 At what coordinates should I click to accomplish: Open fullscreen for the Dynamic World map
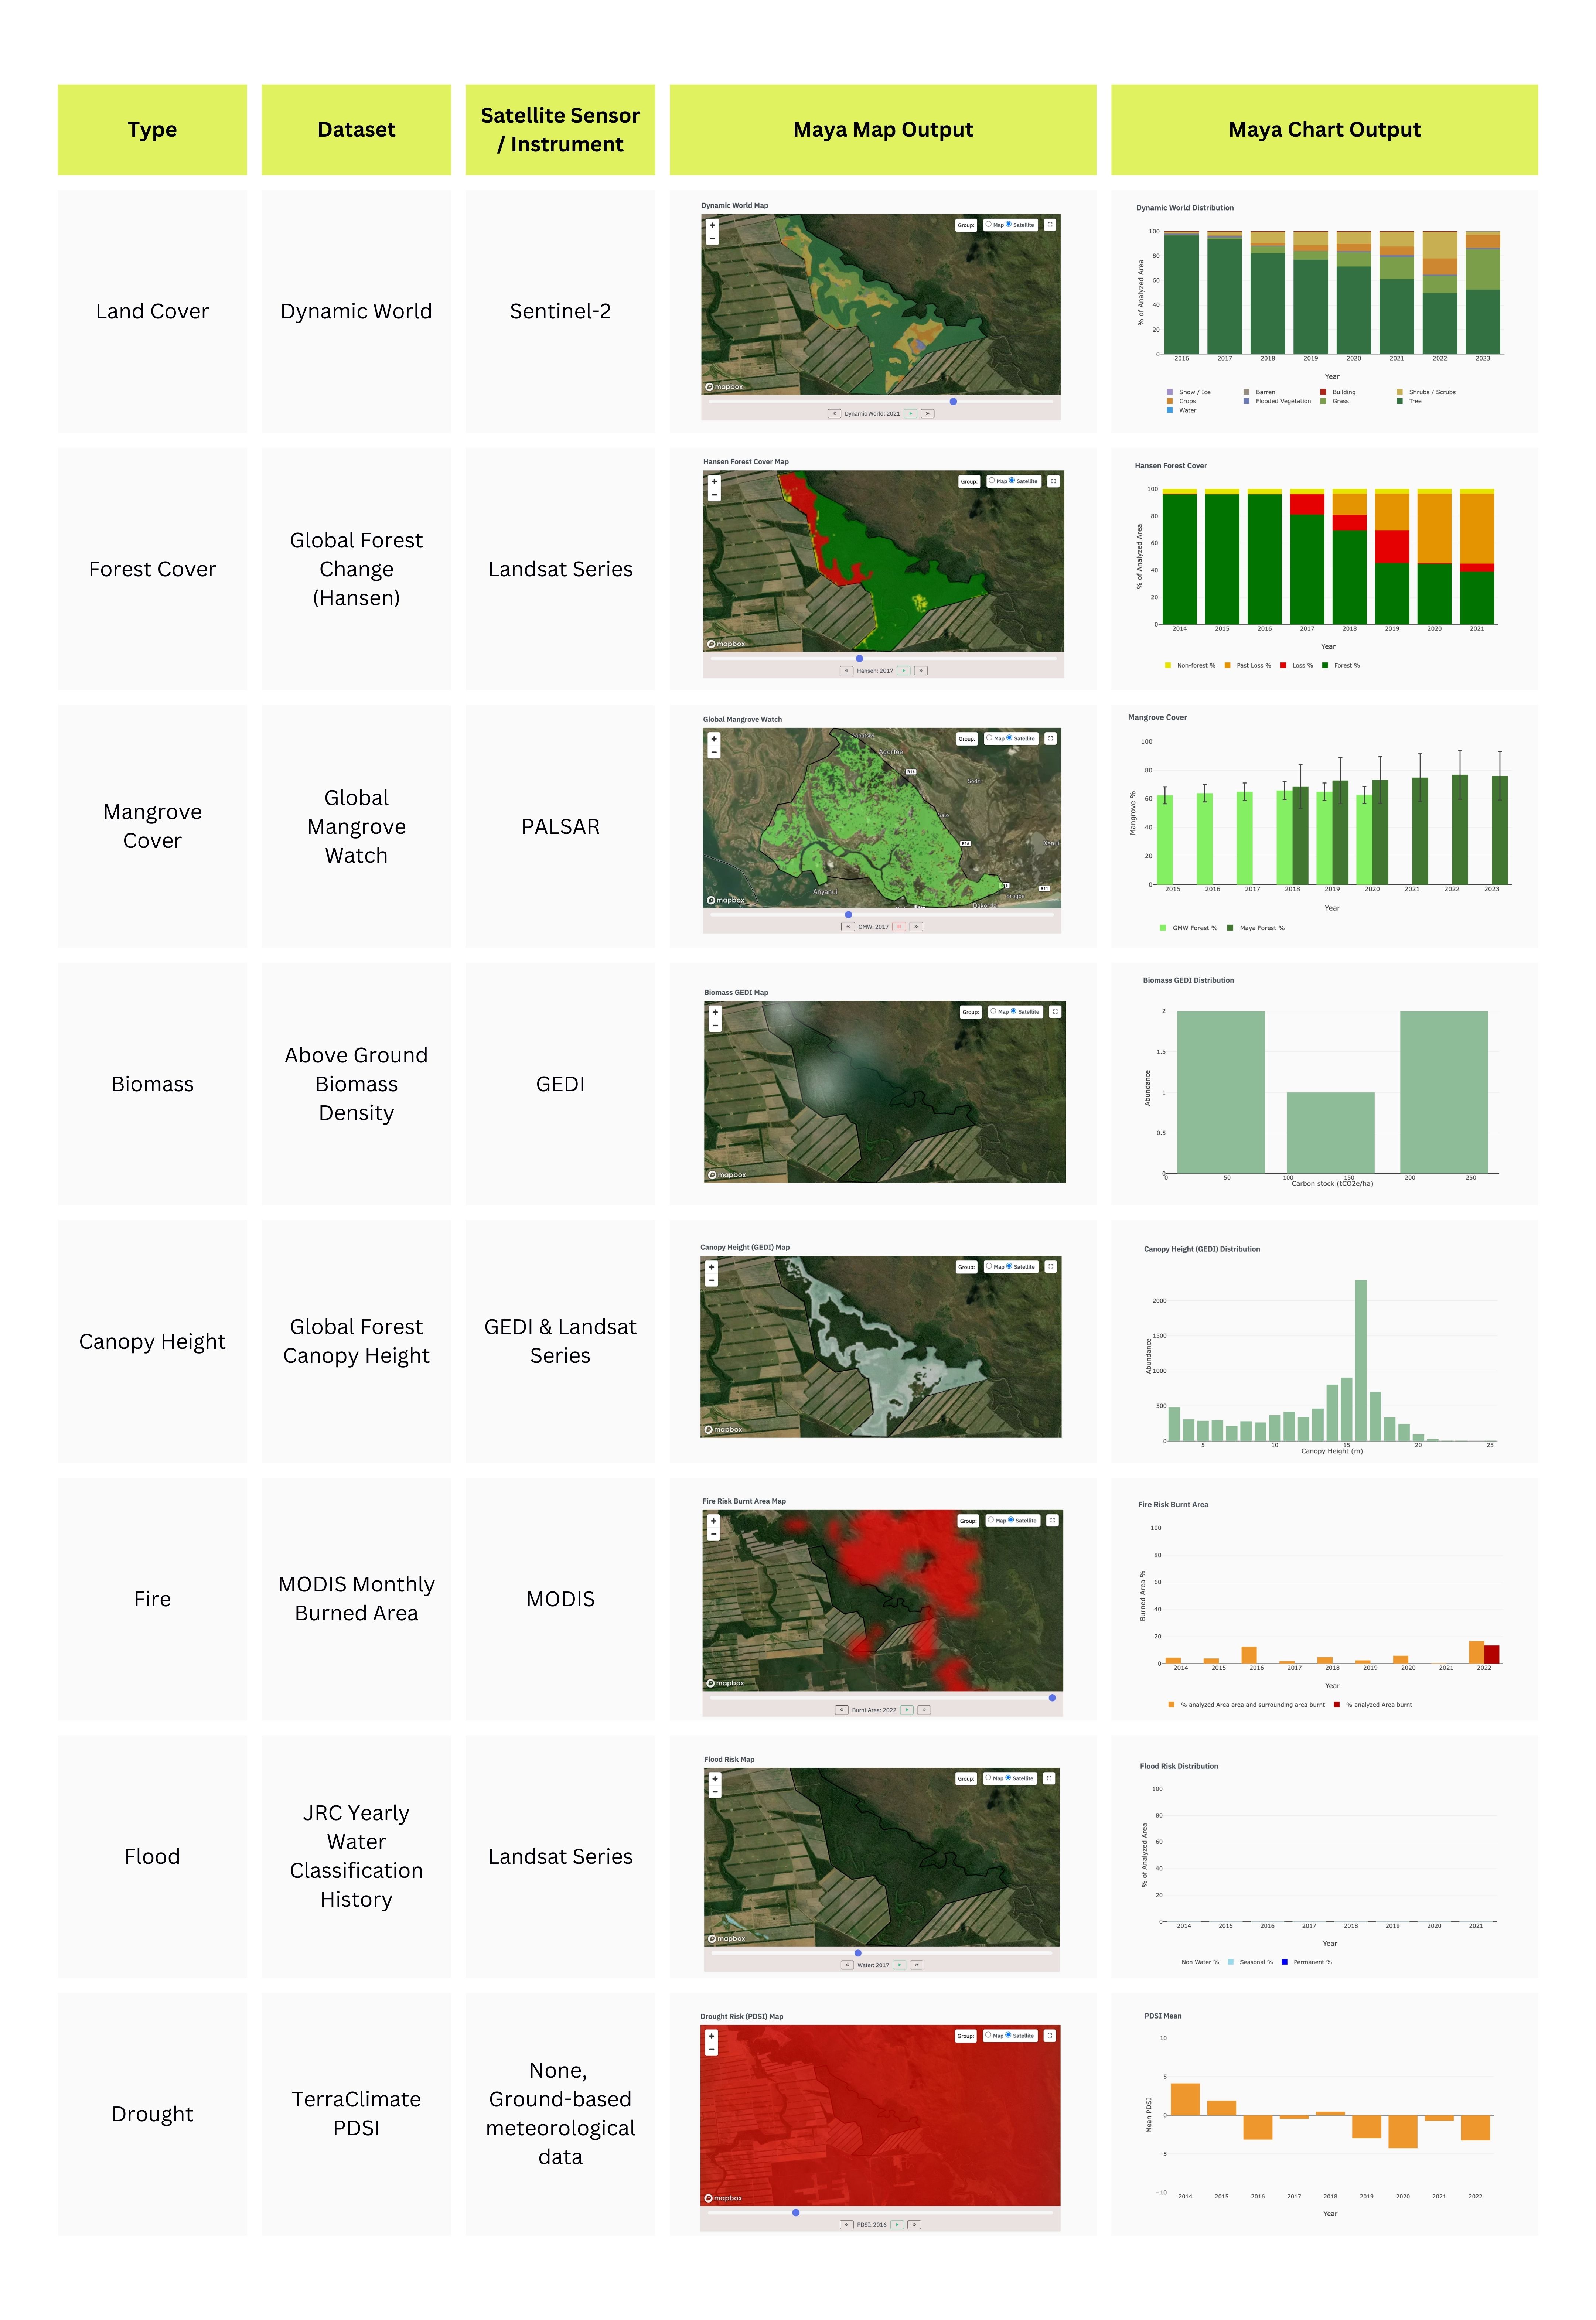point(1050,225)
